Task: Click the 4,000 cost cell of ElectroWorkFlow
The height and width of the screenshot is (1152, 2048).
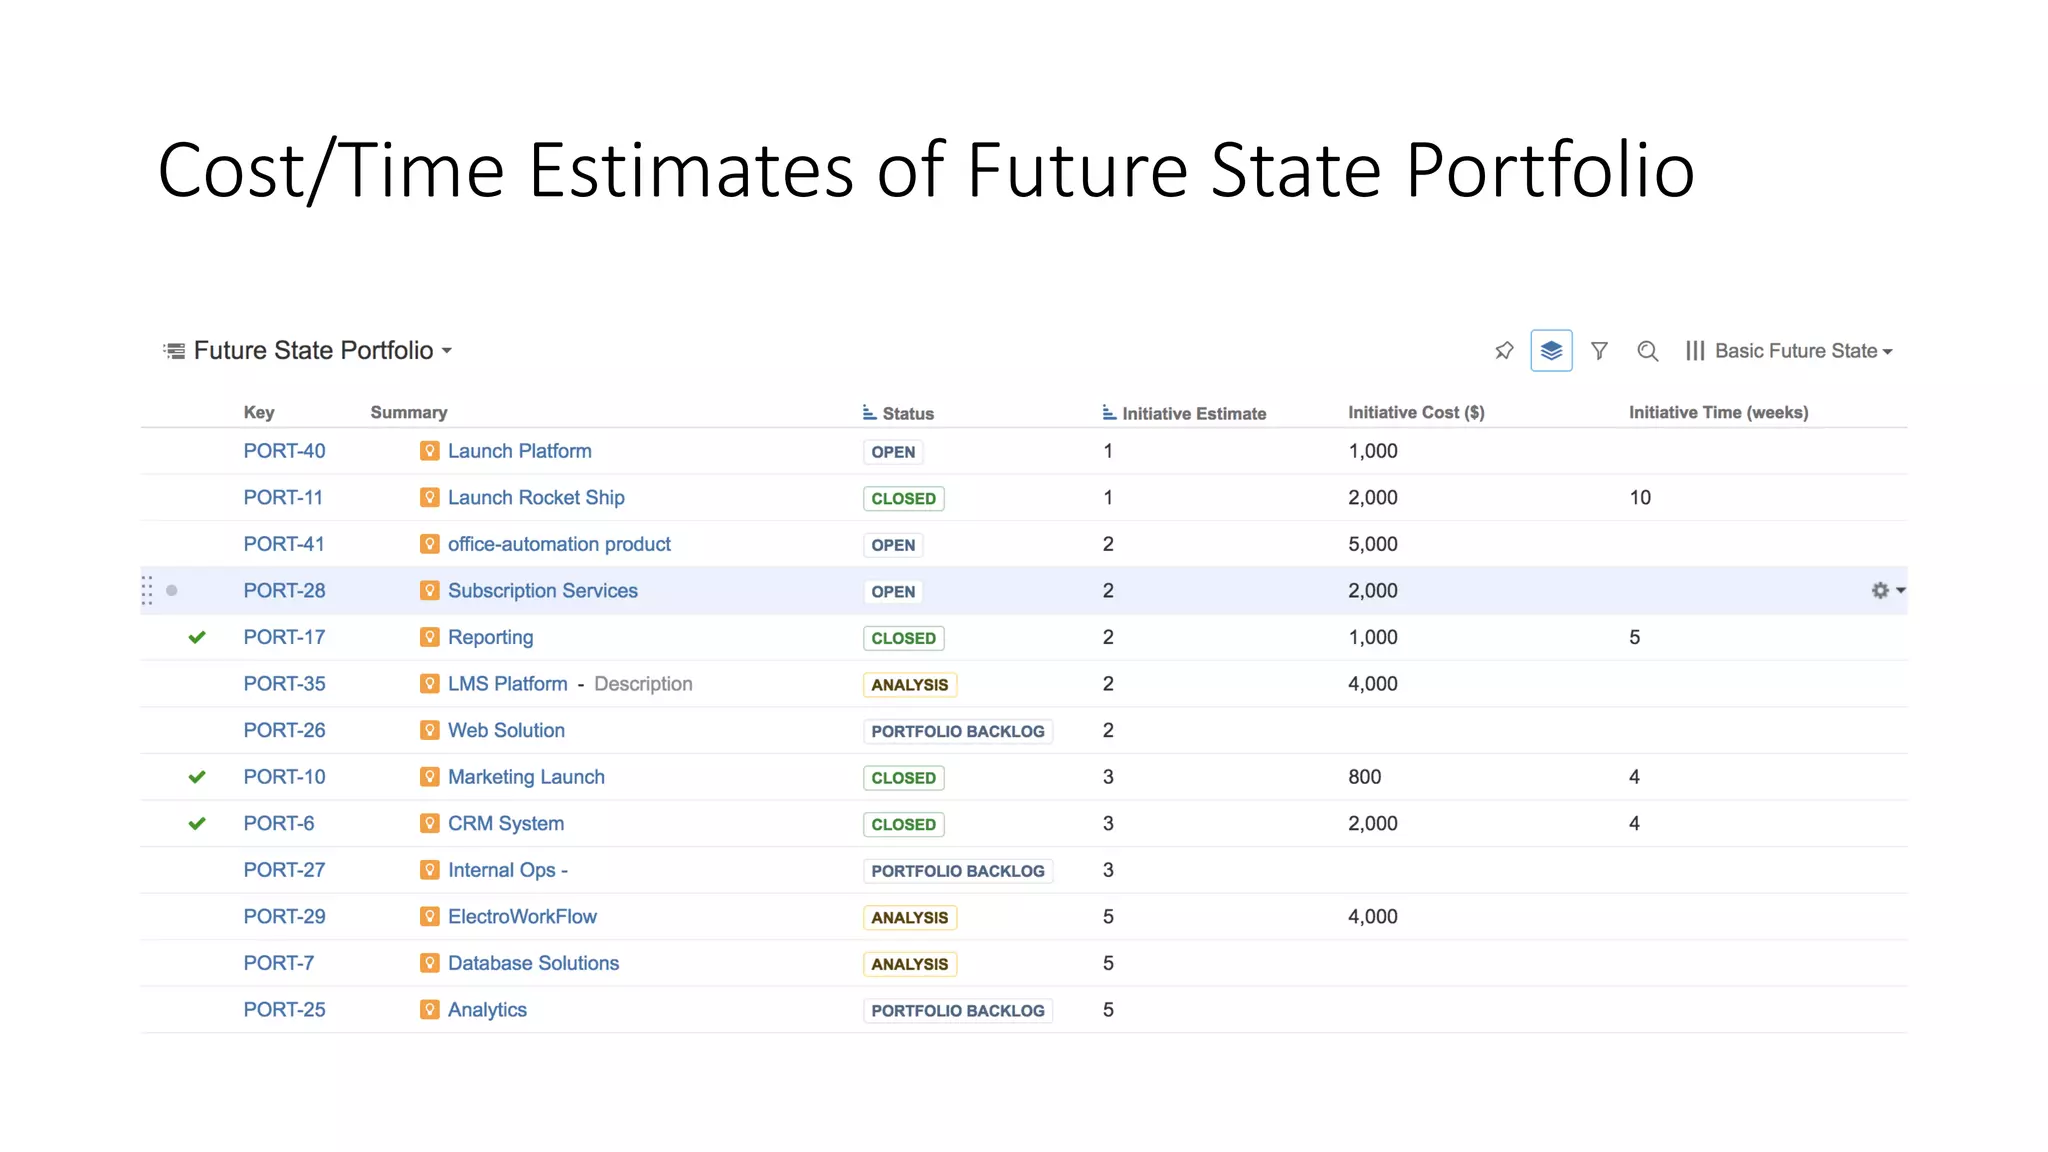Action: (1372, 917)
